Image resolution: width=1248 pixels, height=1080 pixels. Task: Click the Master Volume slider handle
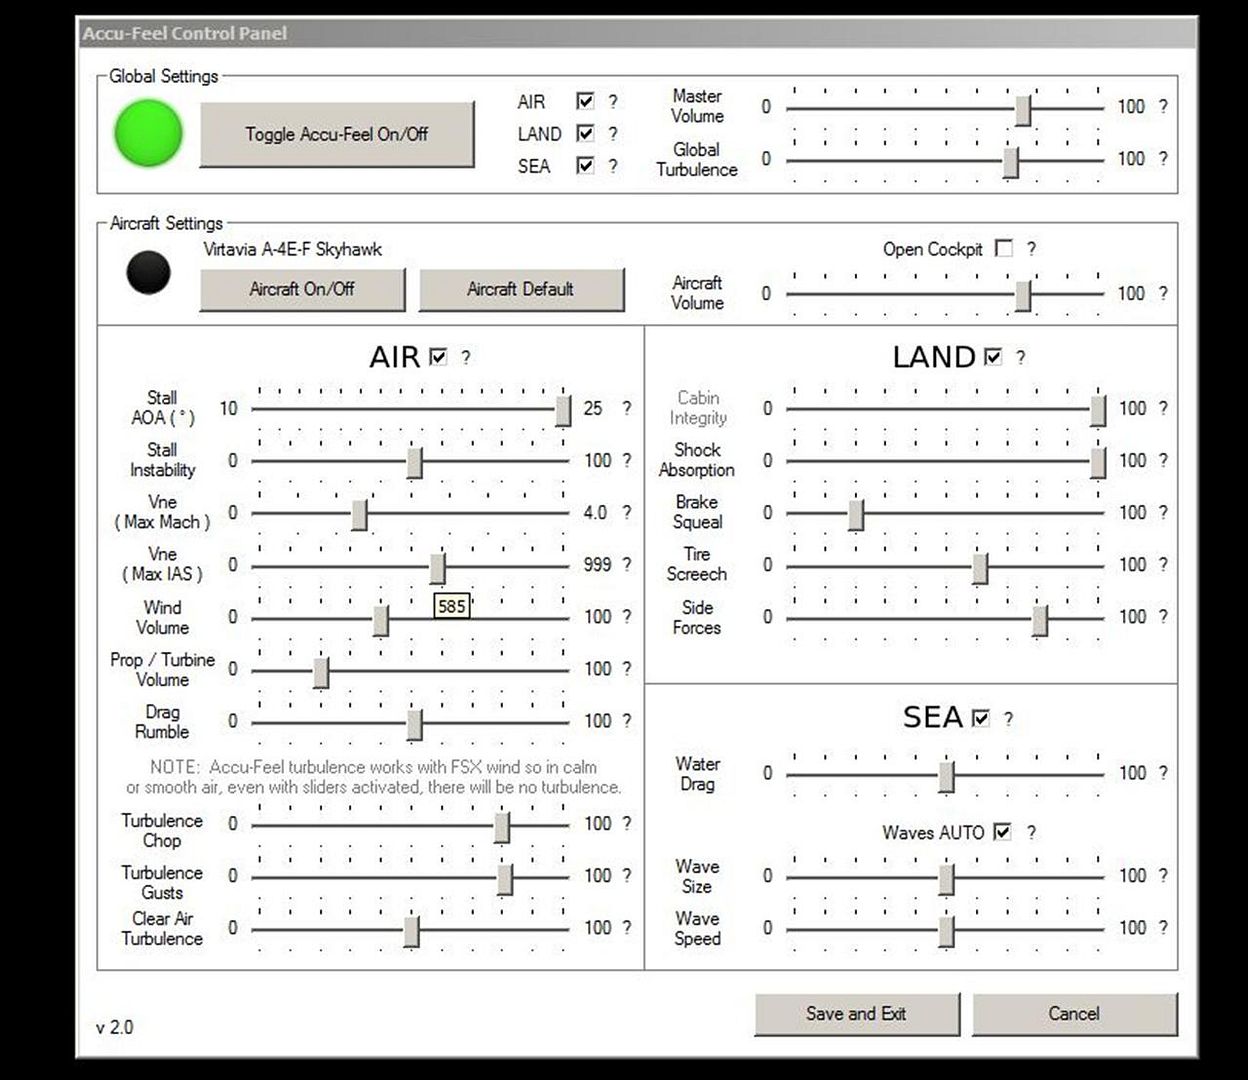tap(1023, 109)
